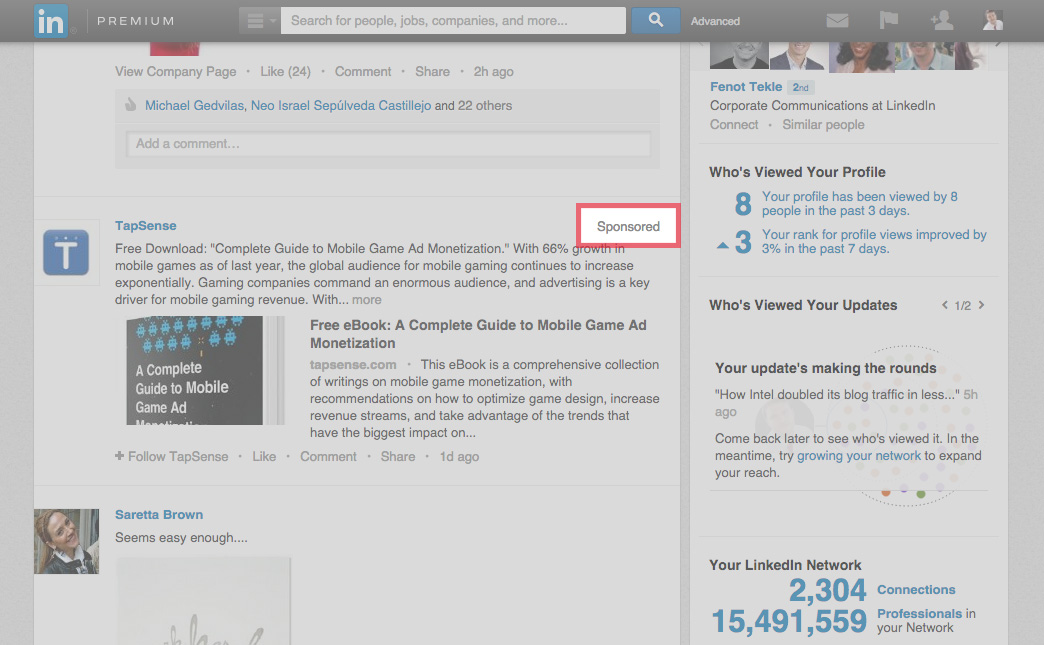1044x645 pixels.
Task: Expand TapSense post with more link
Action: click(x=366, y=299)
